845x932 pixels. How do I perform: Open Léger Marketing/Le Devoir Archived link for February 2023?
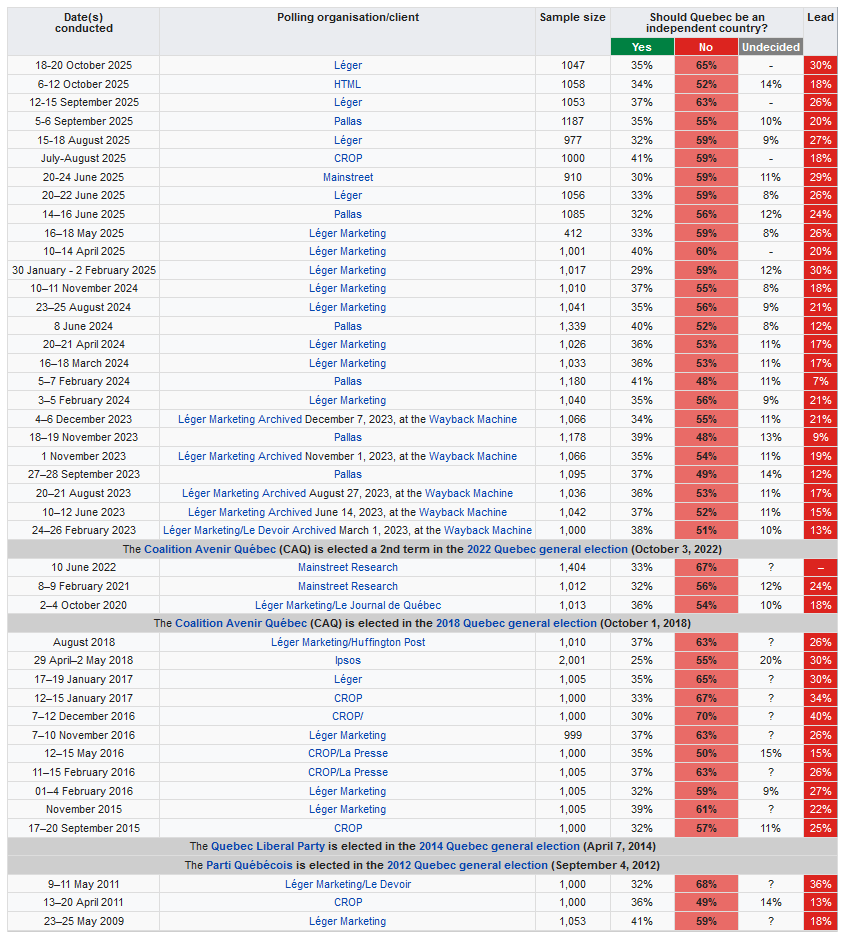point(249,530)
